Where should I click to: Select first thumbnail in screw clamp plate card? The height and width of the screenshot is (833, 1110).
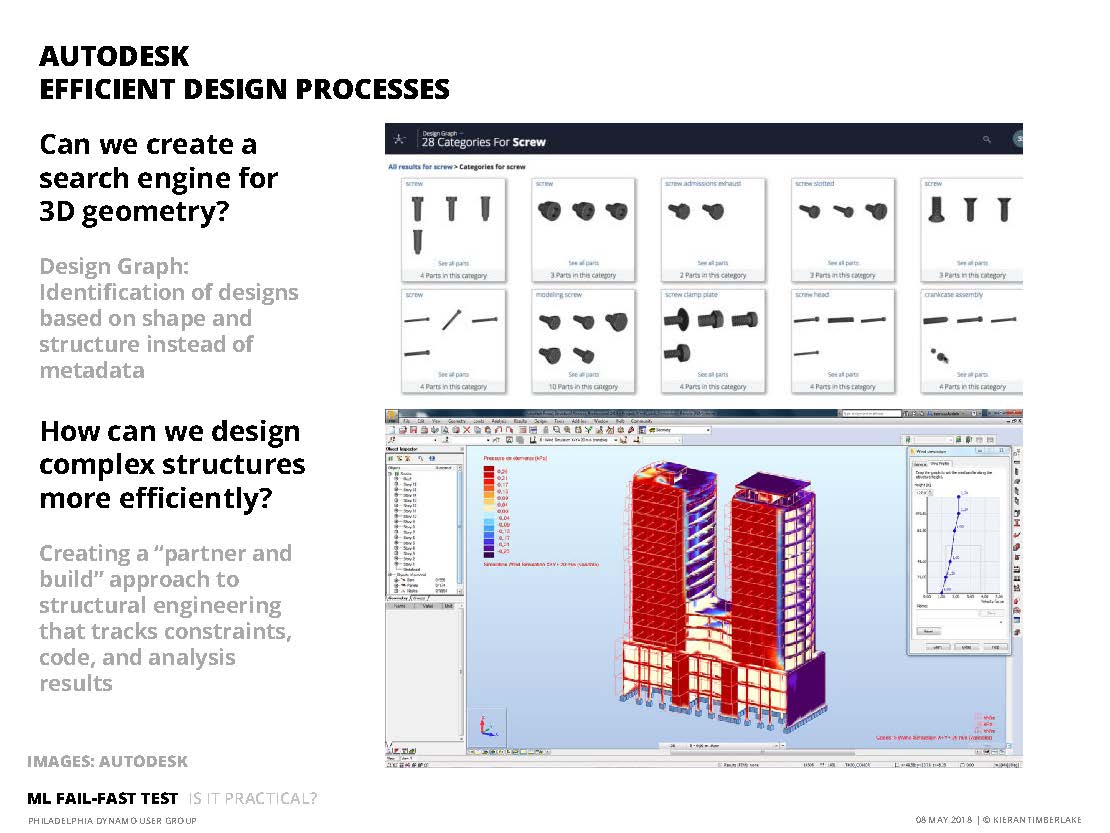677,321
